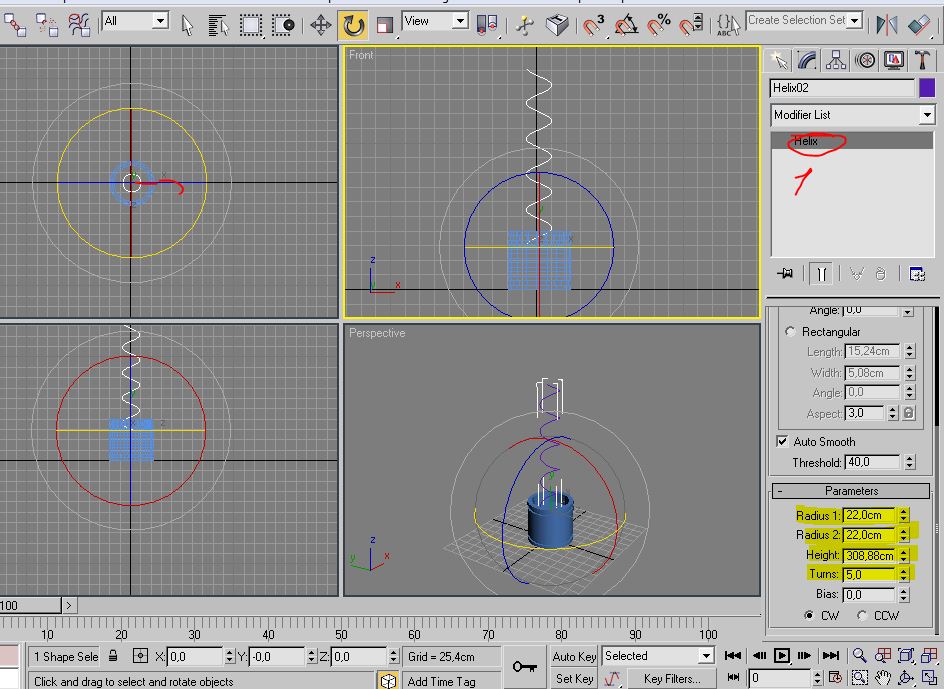Select the Rectangular radio option
944x689 pixels.
(790, 332)
